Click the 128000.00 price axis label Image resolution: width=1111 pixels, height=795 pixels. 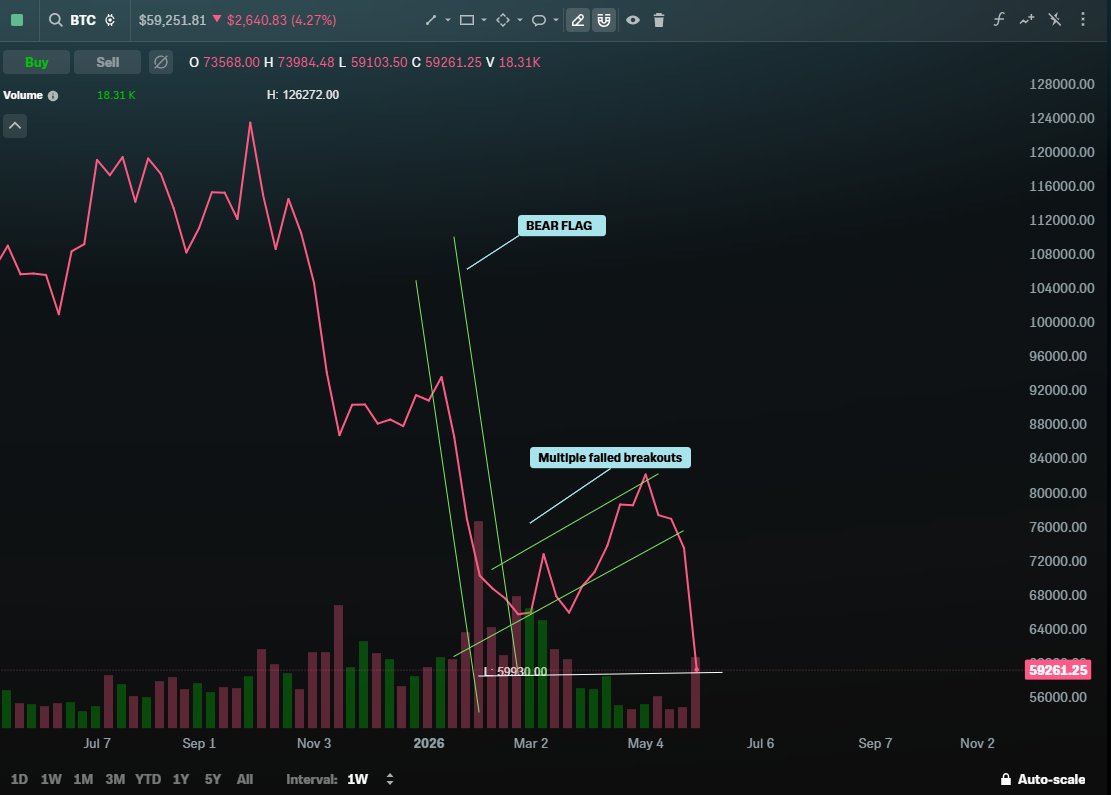coord(1061,84)
